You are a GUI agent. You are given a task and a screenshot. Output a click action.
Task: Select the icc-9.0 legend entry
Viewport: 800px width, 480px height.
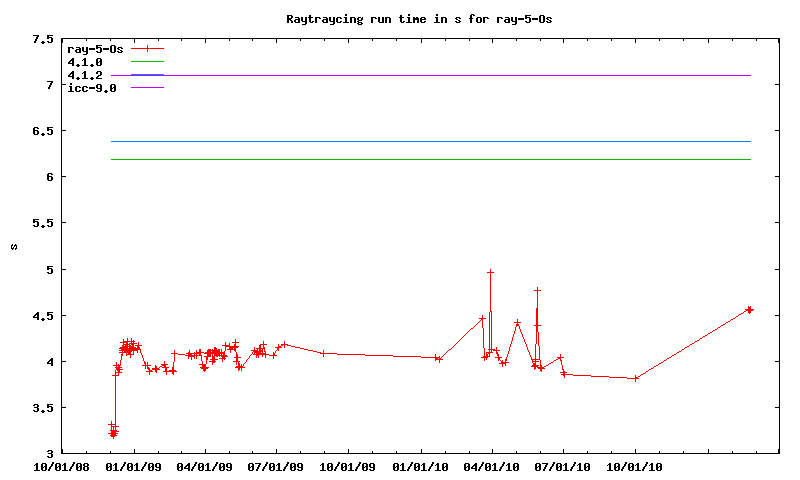91,88
